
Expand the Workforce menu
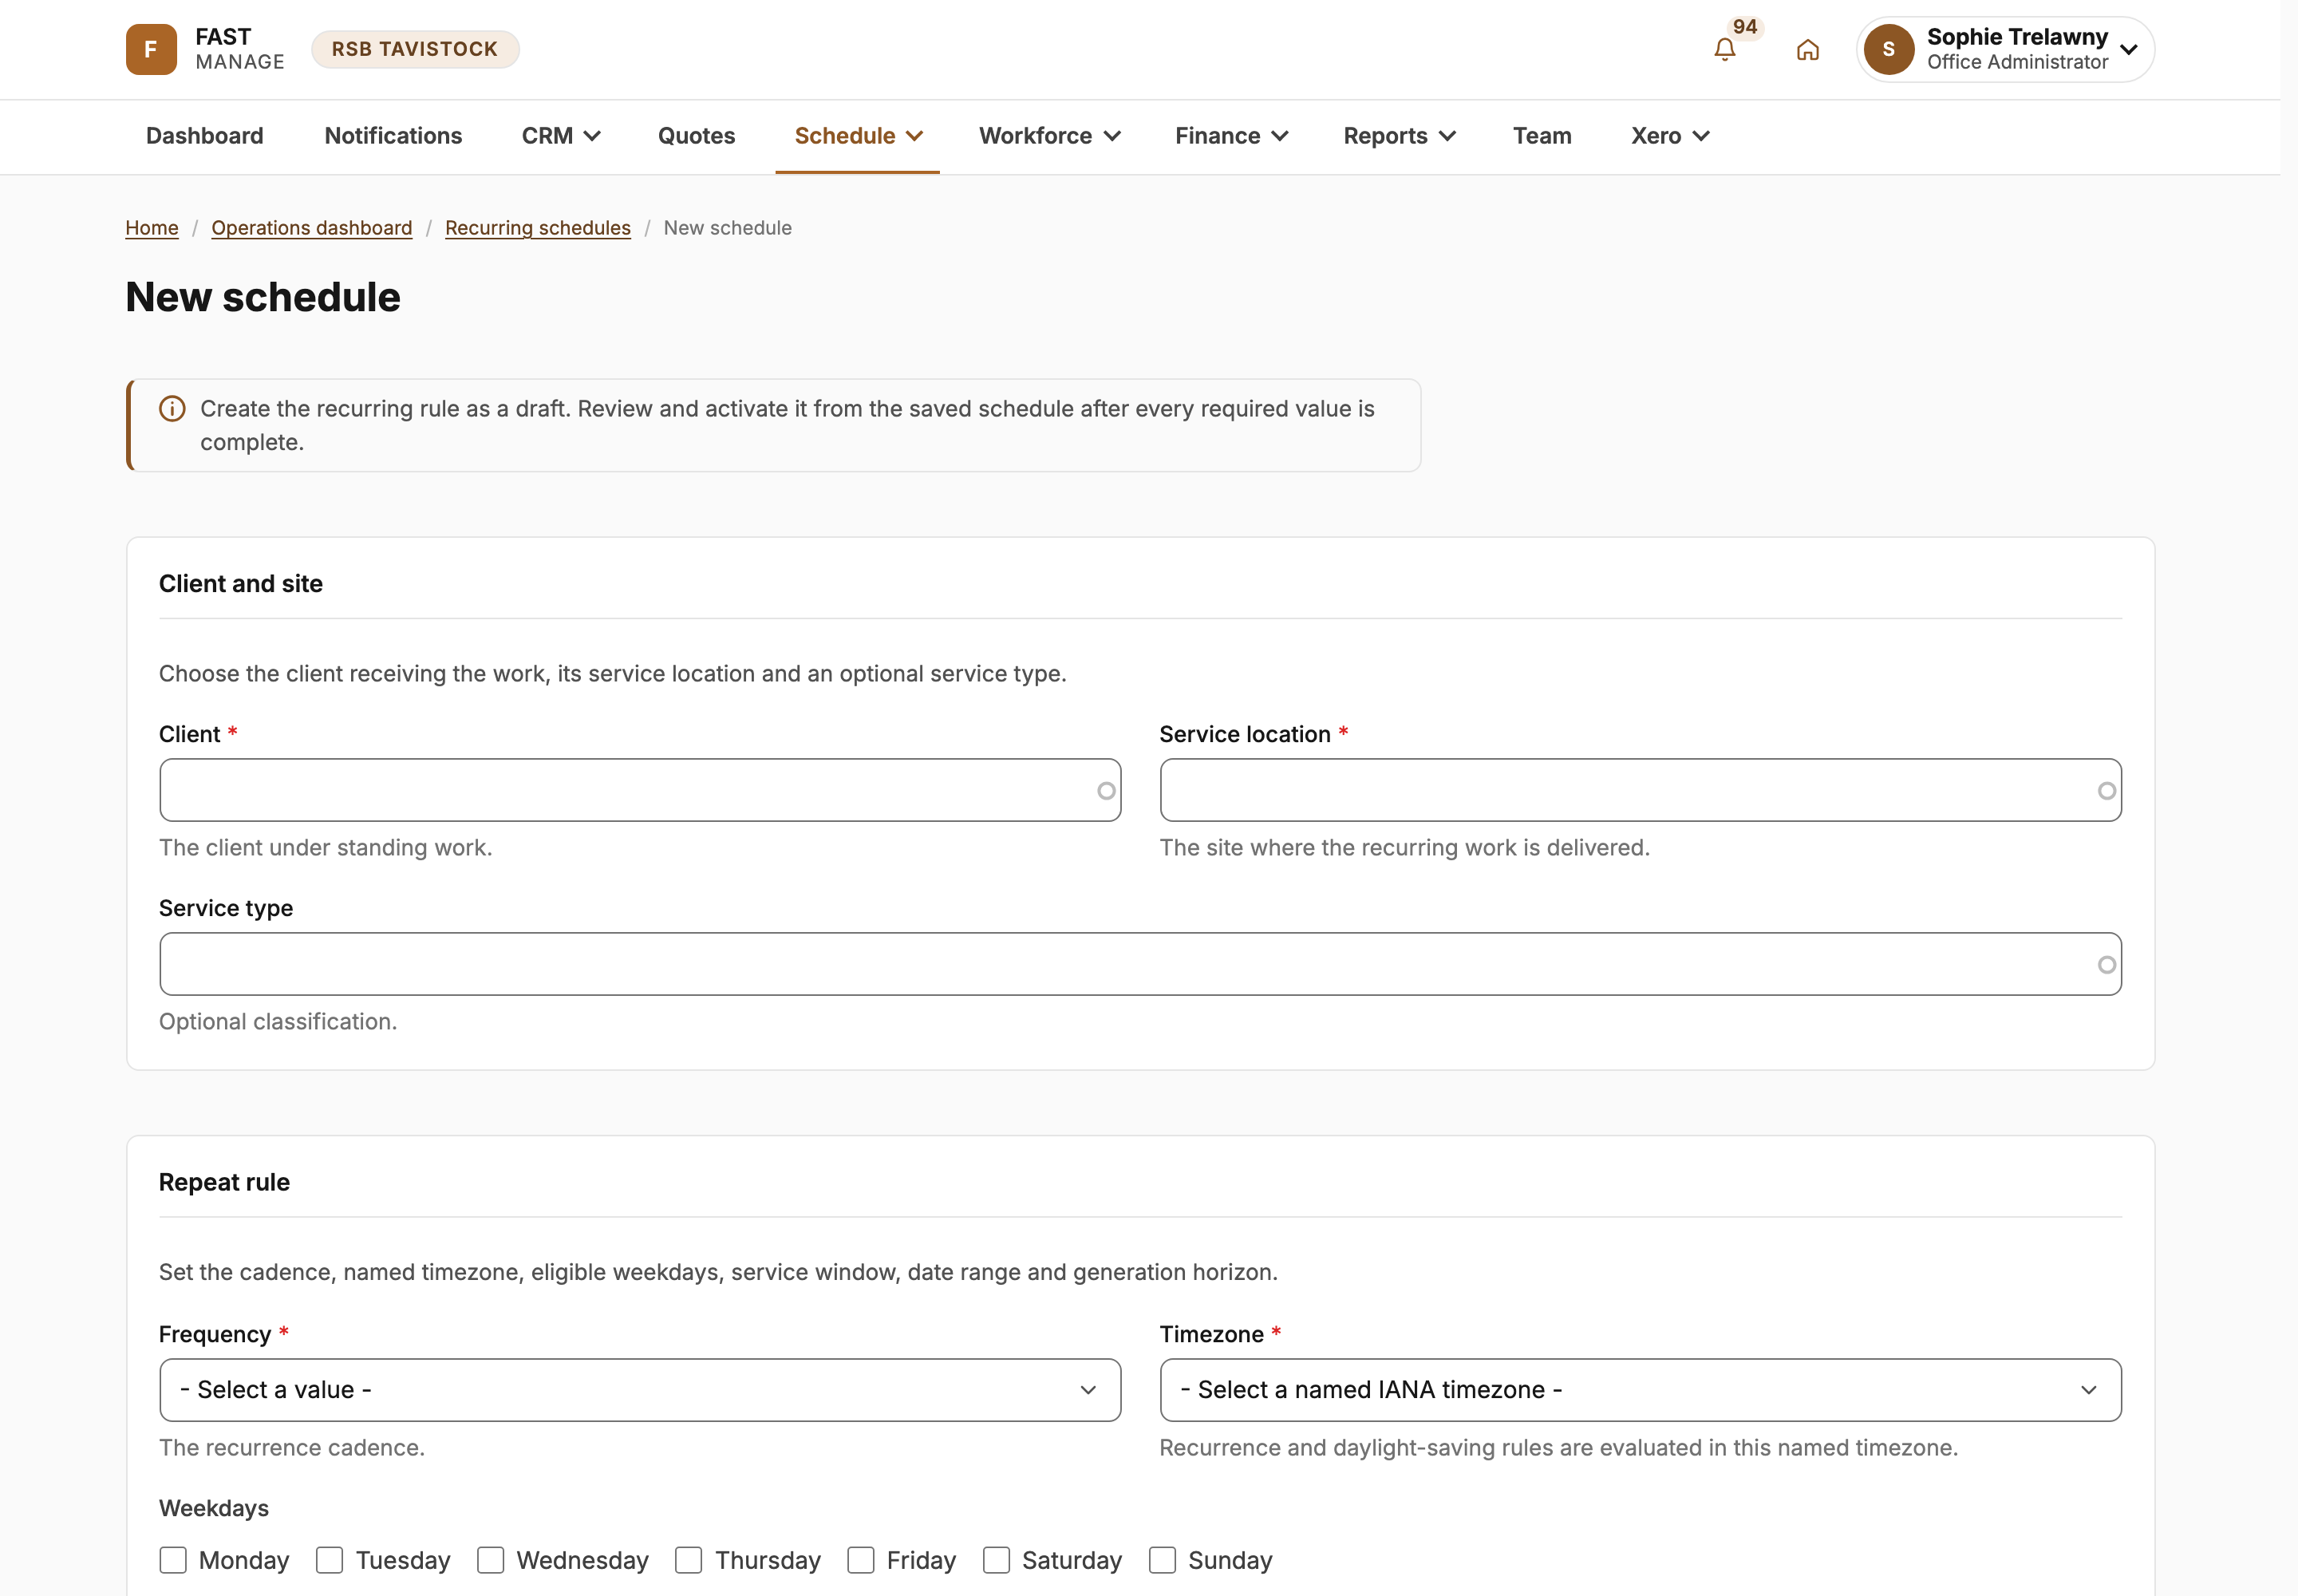[1049, 136]
